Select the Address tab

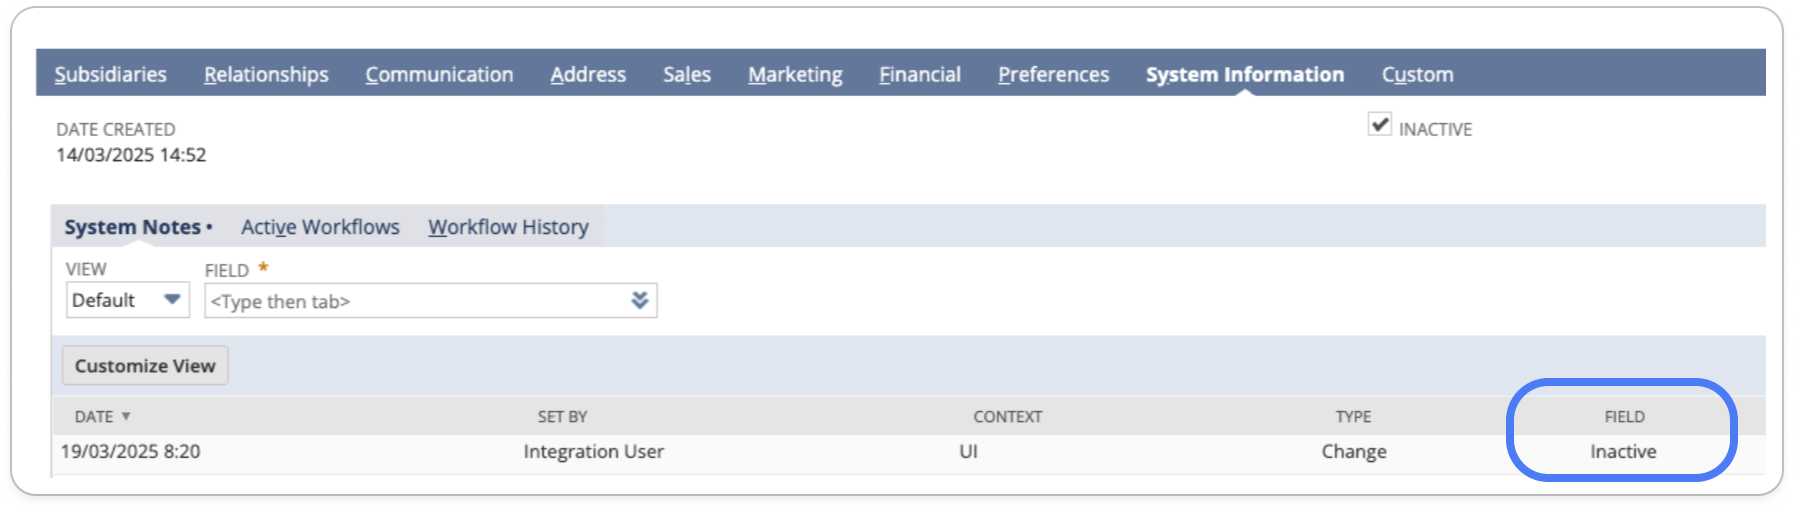(588, 74)
